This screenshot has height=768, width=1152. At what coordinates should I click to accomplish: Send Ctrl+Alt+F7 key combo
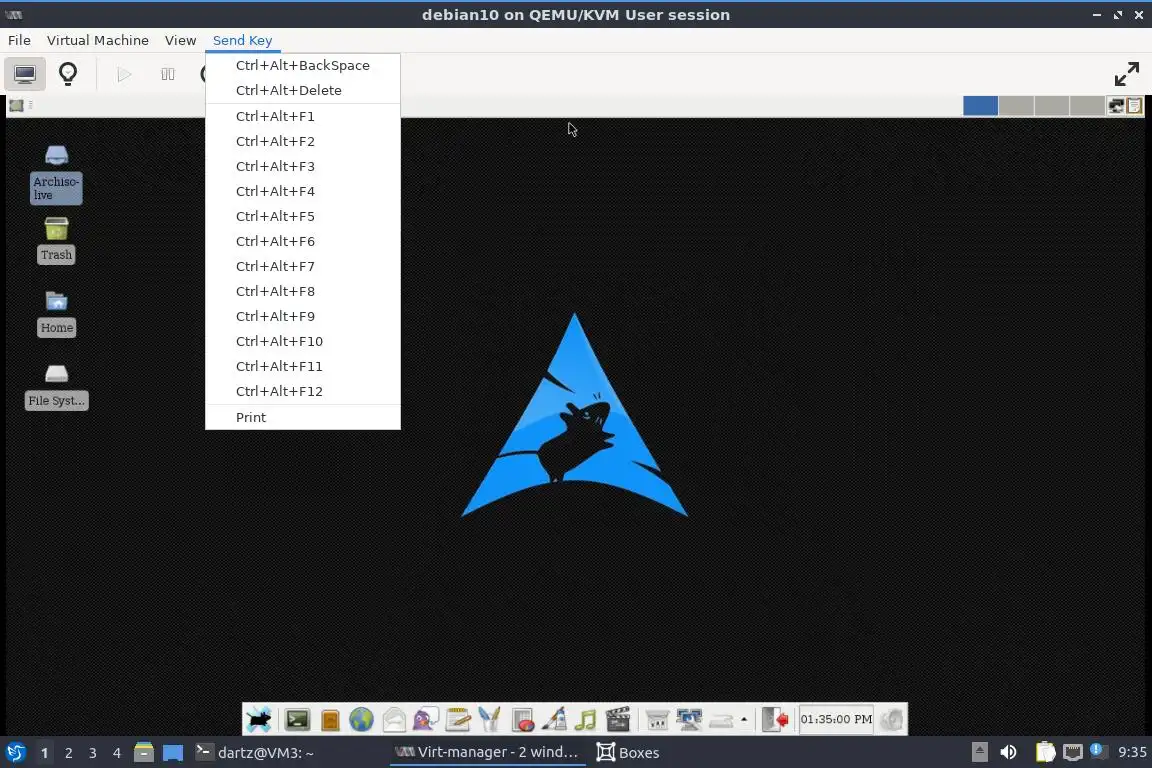pos(303,266)
